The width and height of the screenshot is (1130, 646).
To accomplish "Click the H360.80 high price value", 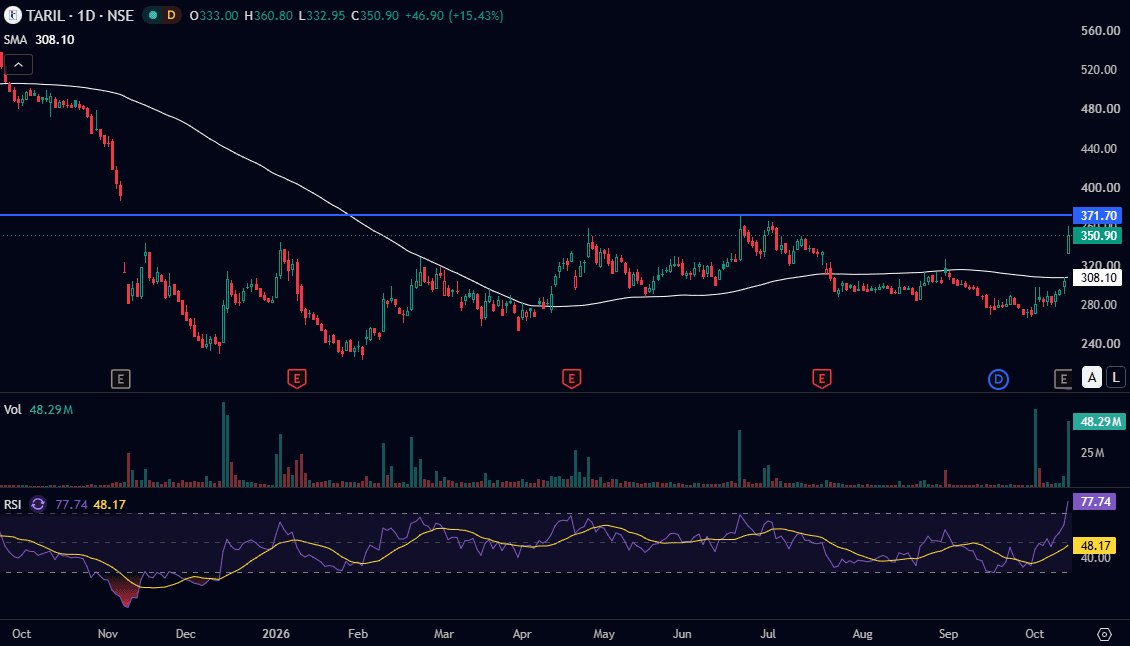I will 268,15.
